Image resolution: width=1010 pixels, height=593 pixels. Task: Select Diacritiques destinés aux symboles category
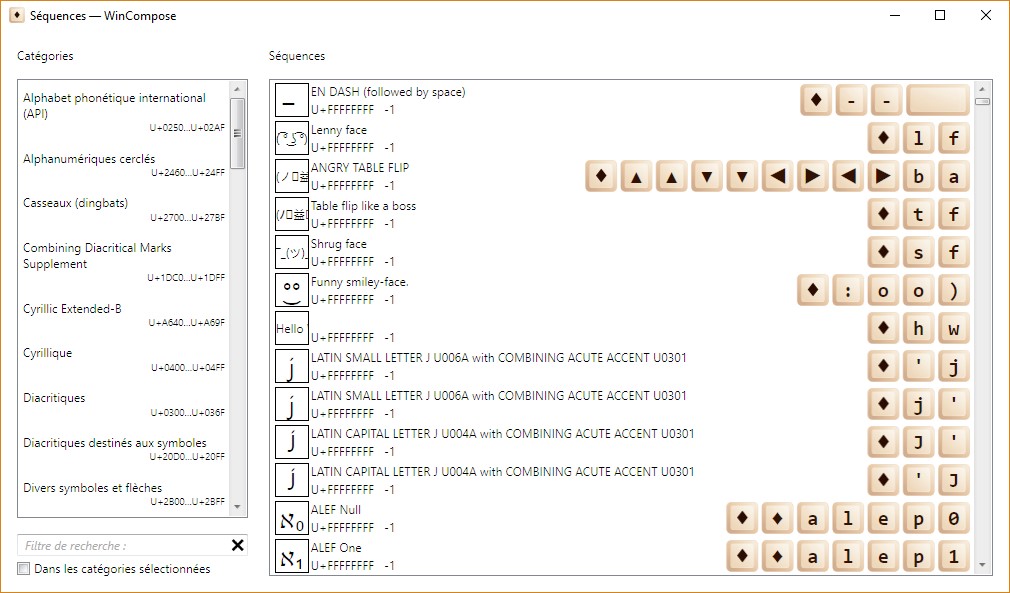tap(115, 443)
